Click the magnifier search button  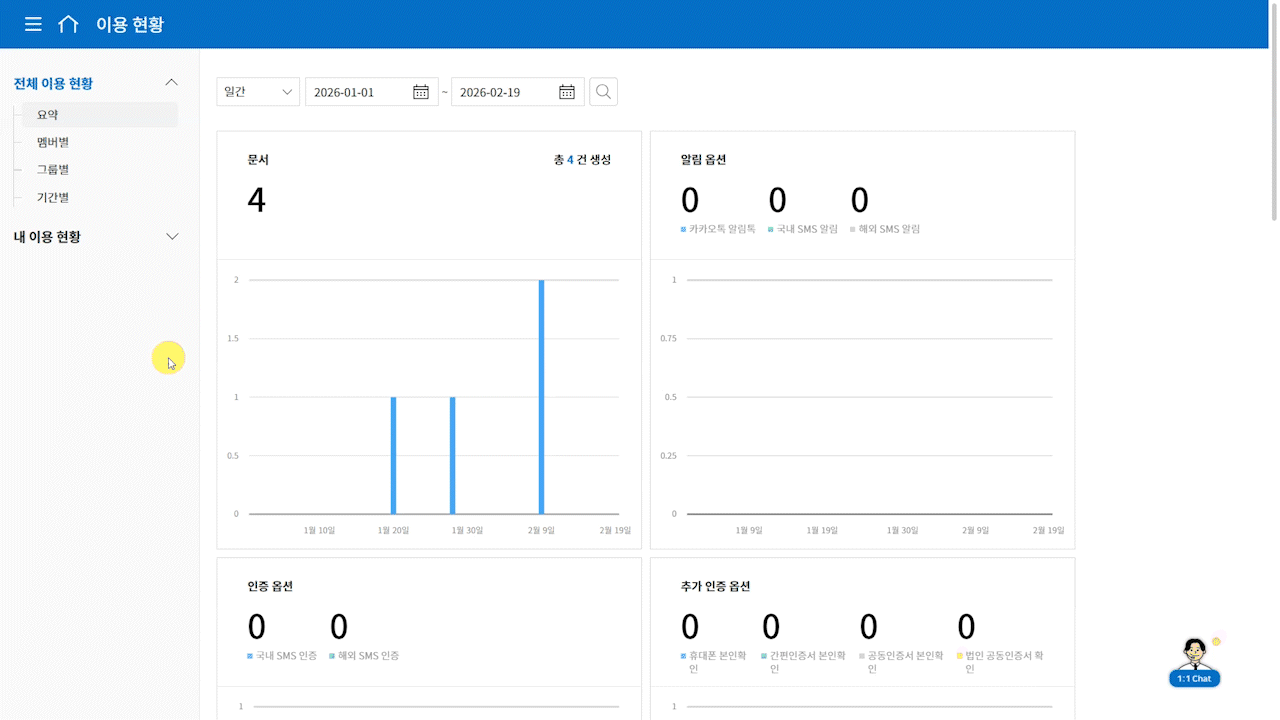pos(603,92)
